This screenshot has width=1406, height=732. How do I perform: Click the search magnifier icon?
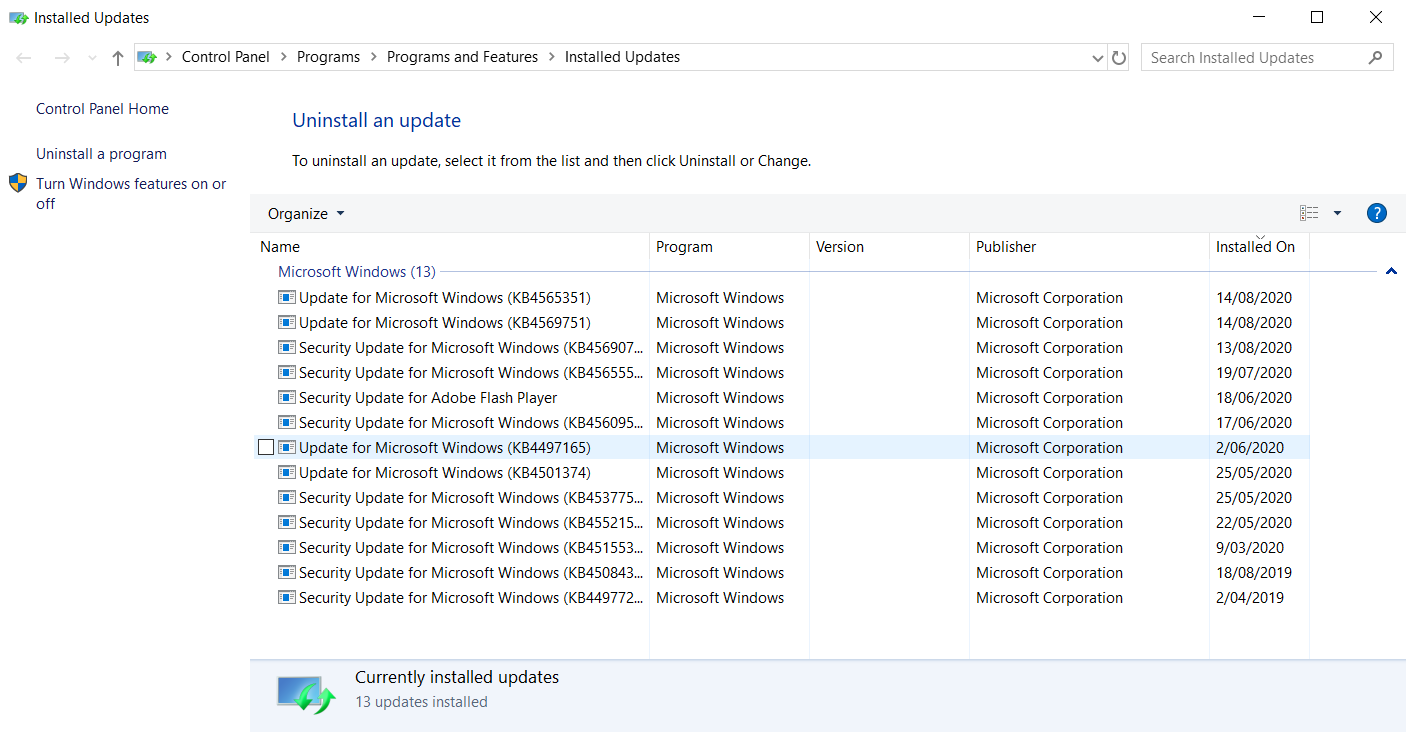click(x=1376, y=57)
